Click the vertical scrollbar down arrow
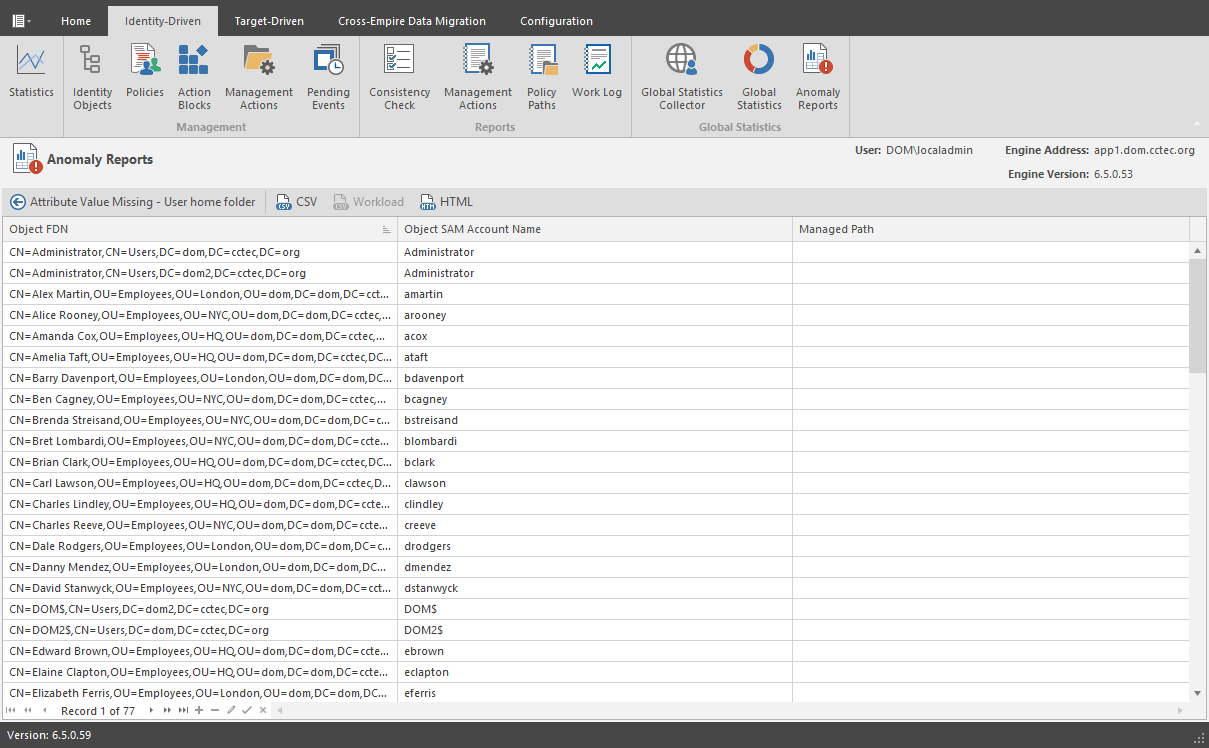 1198,693
